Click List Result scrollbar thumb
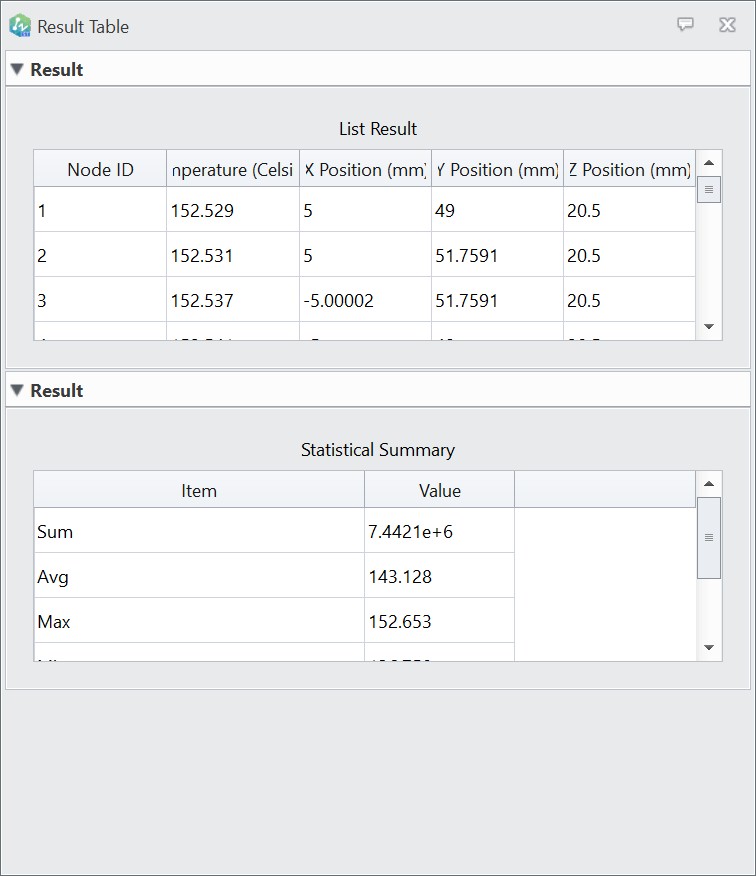Screen dimensions: 756x876 pos(708,188)
